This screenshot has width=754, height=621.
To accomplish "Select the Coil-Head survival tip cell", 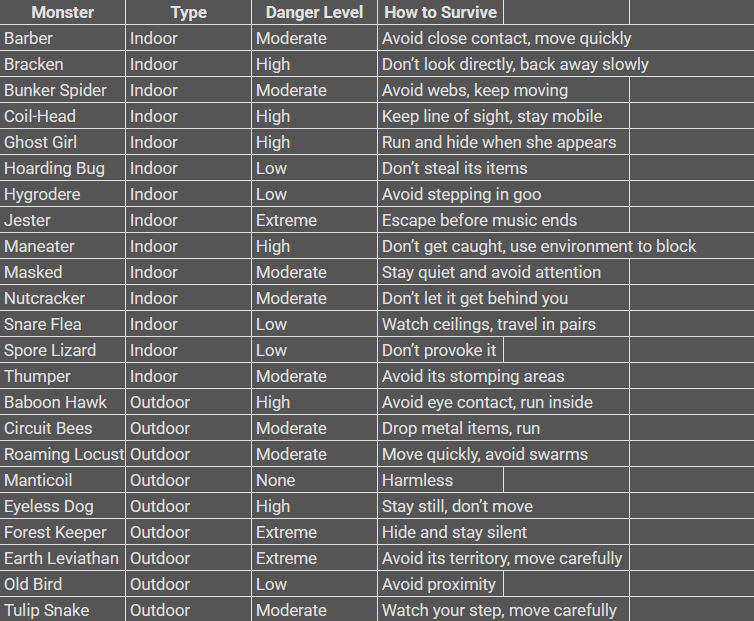I will (x=492, y=116).
